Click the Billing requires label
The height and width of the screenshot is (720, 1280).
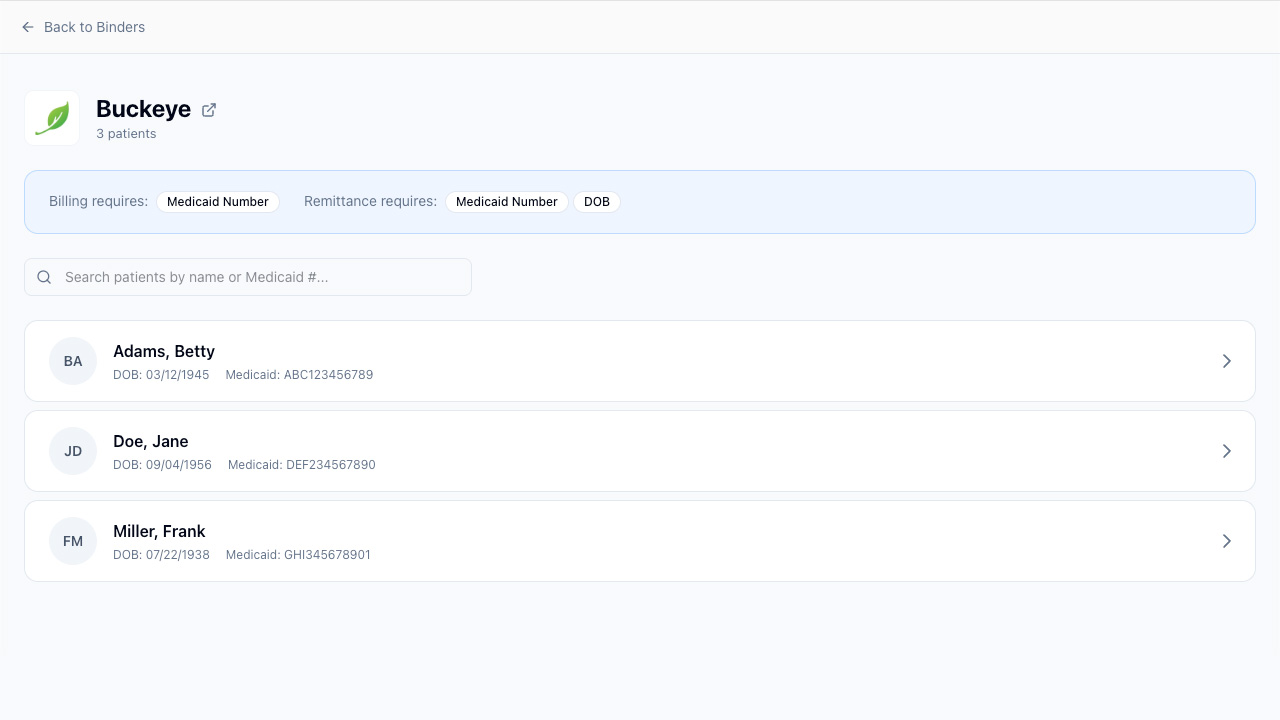tap(98, 201)
